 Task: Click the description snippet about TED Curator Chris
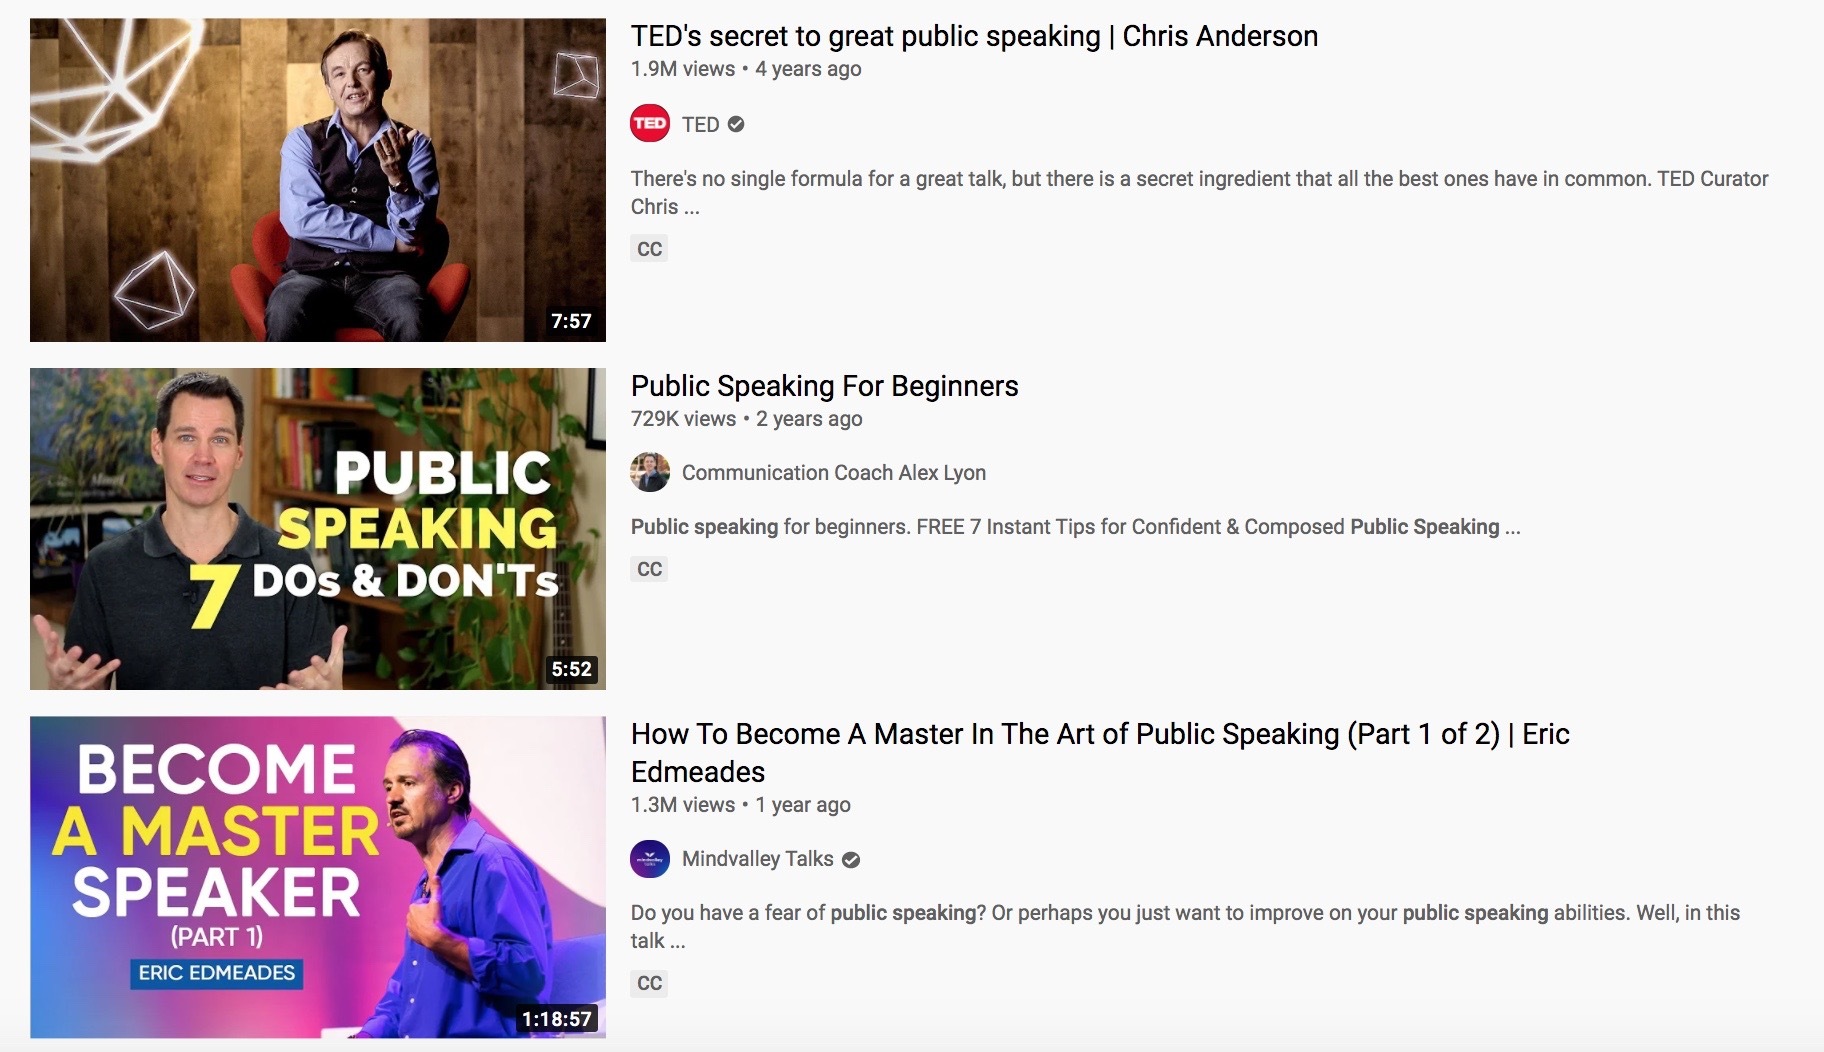click(1199, 193)
